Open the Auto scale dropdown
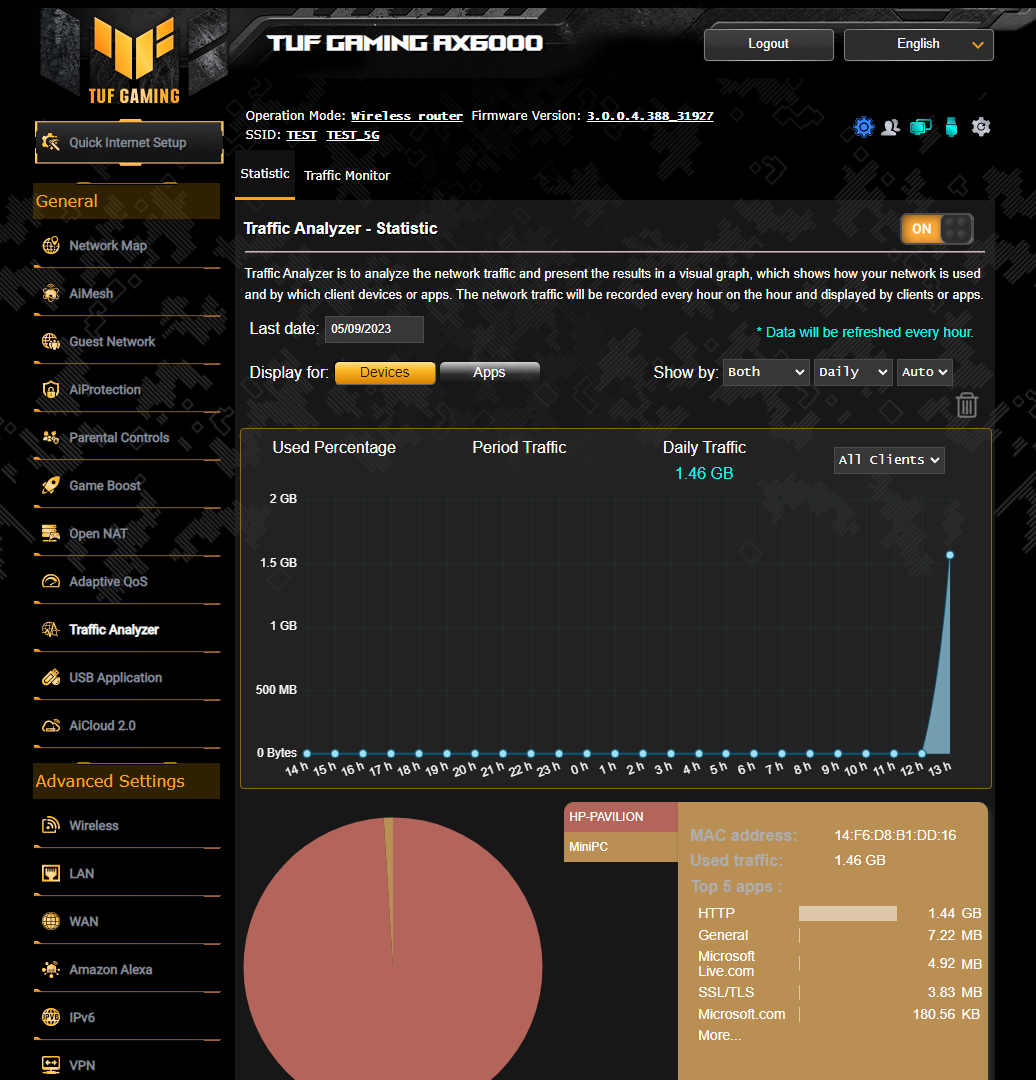Viewport: 1036px width, 1080px height. click(x=924, y=372)
